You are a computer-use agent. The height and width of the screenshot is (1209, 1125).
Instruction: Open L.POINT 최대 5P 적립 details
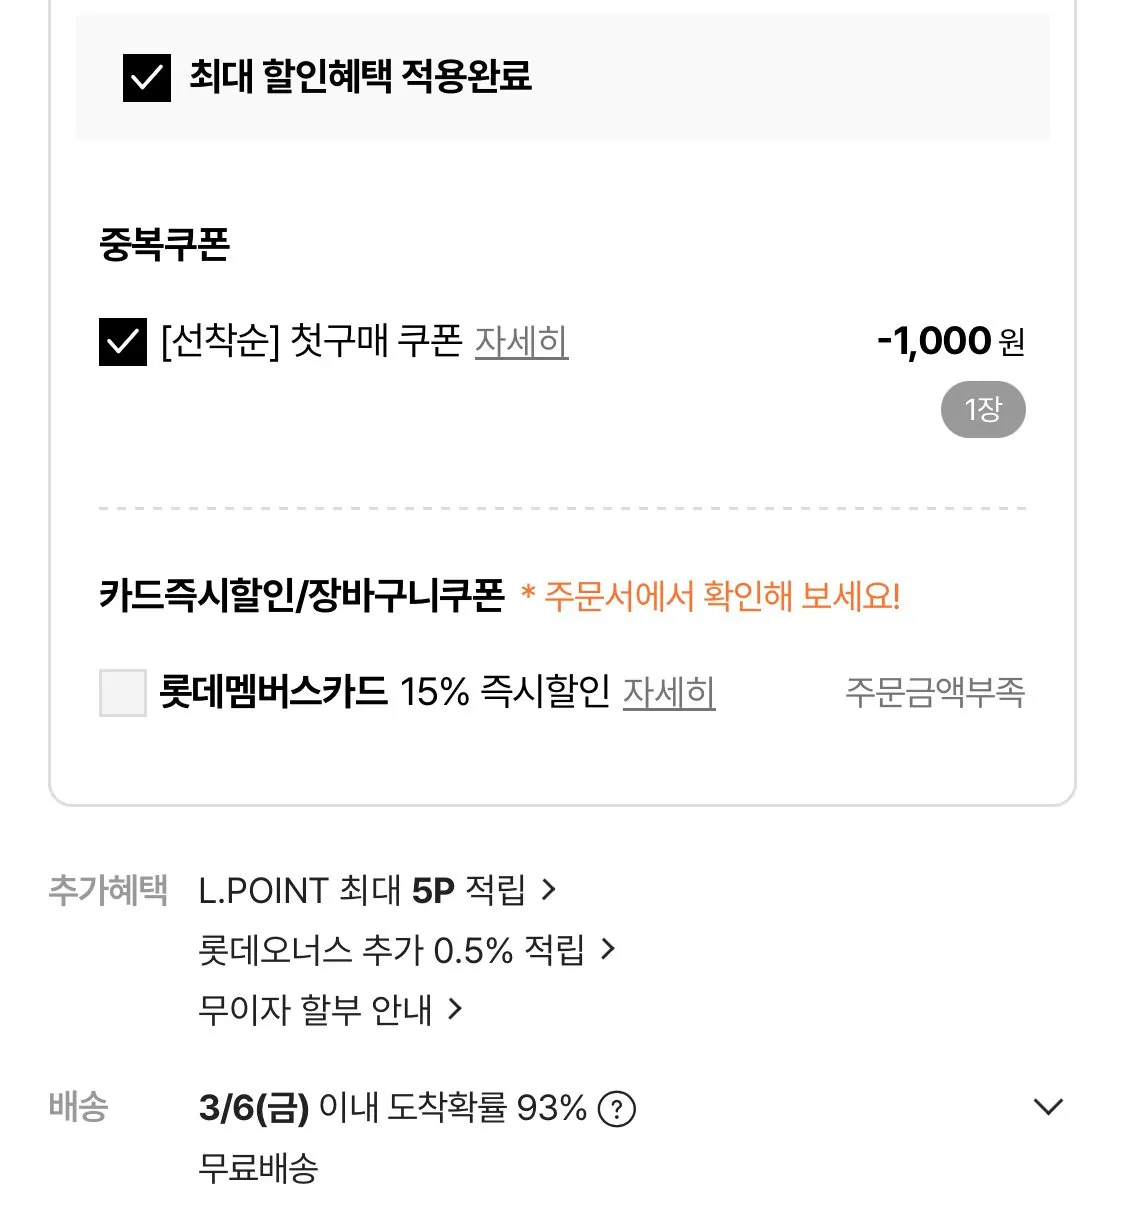(x=361, y=890)
